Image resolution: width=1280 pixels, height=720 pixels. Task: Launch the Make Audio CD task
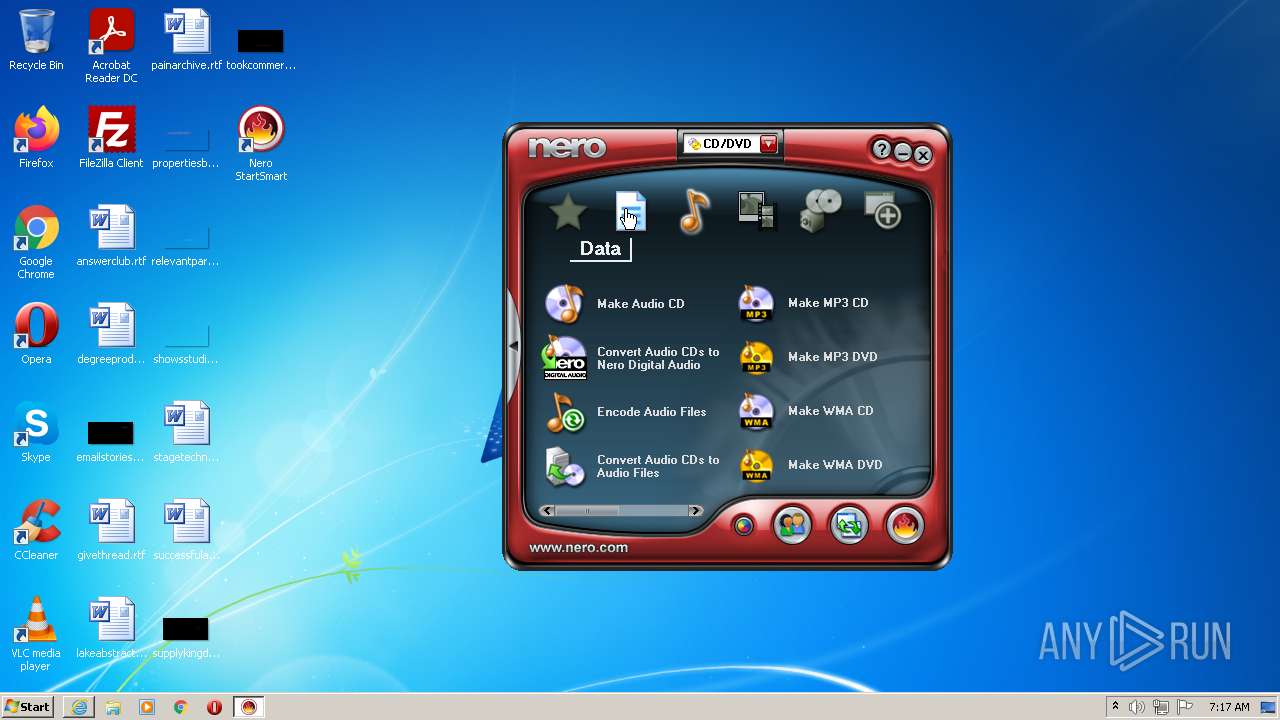point(616,303)
